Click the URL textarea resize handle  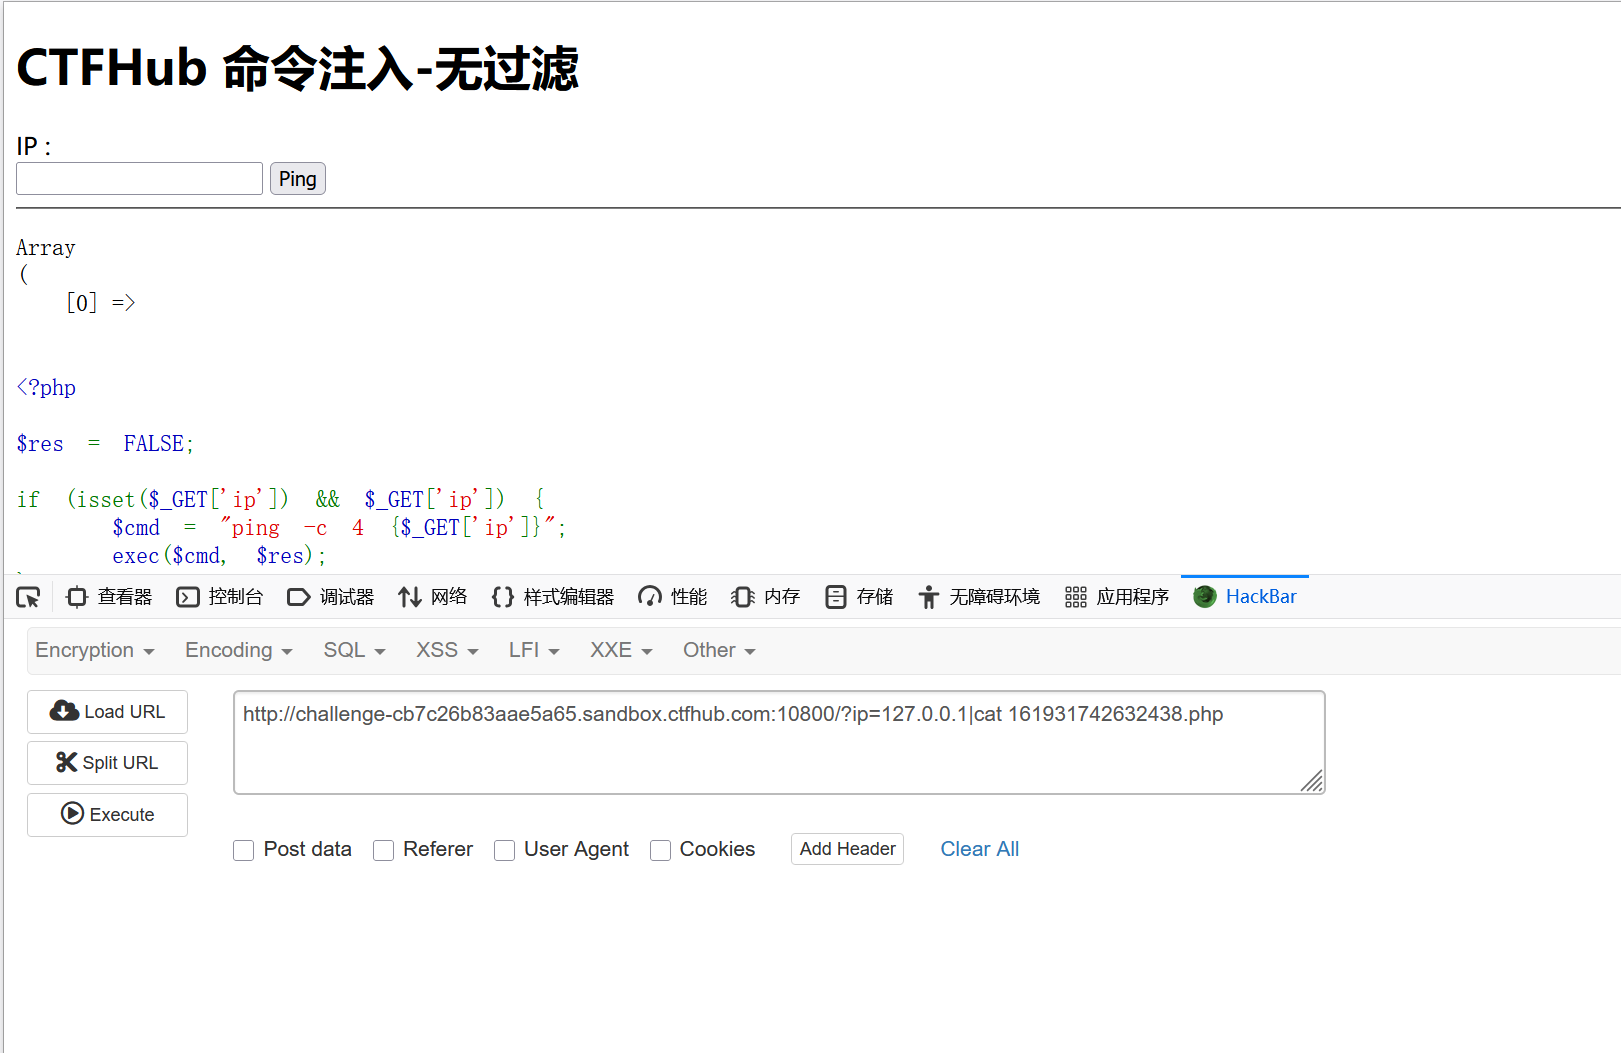click(1313, 782)
